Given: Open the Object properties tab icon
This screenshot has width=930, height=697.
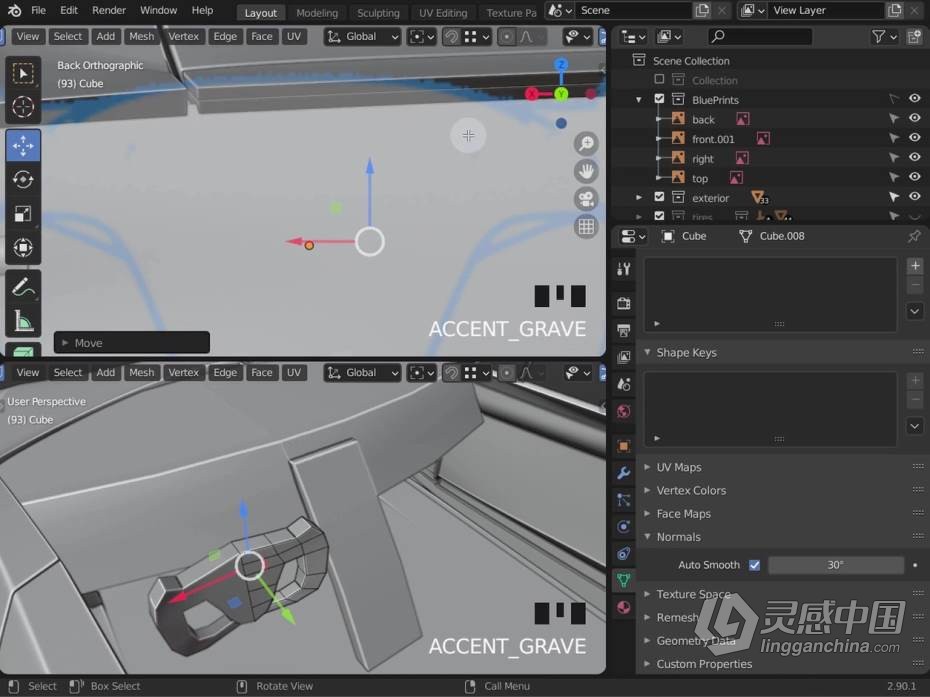Looking at the screenshot, I should pyautogui.click(x=623, y=445).
